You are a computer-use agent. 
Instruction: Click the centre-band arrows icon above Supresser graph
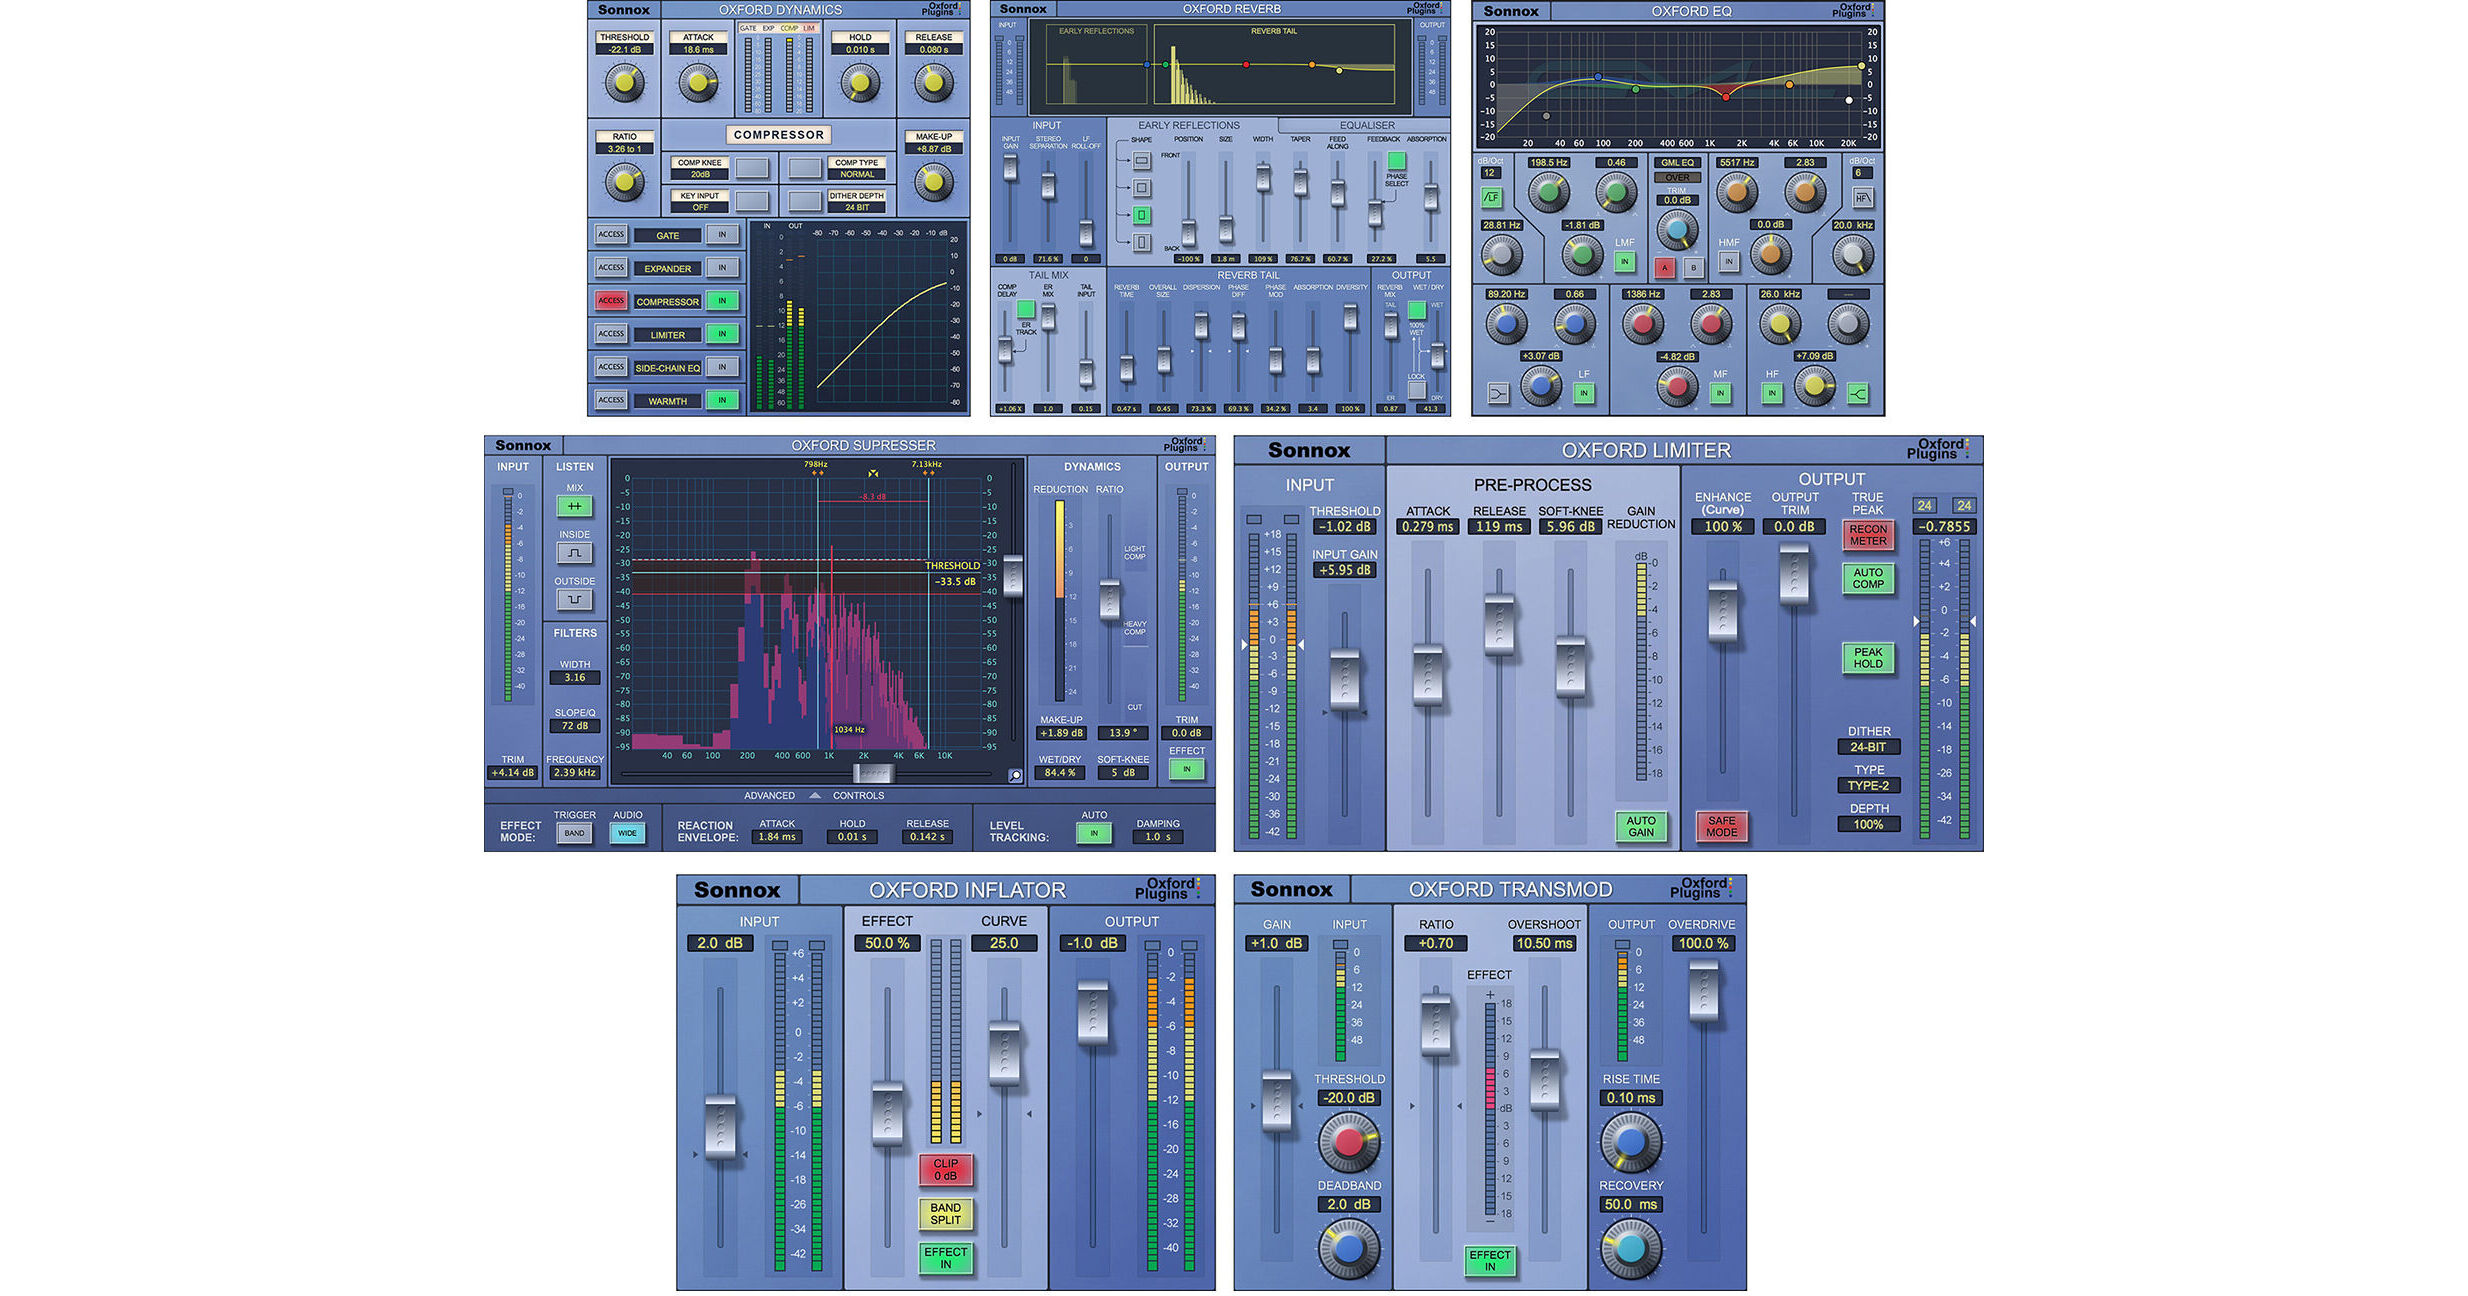[873, 473]
